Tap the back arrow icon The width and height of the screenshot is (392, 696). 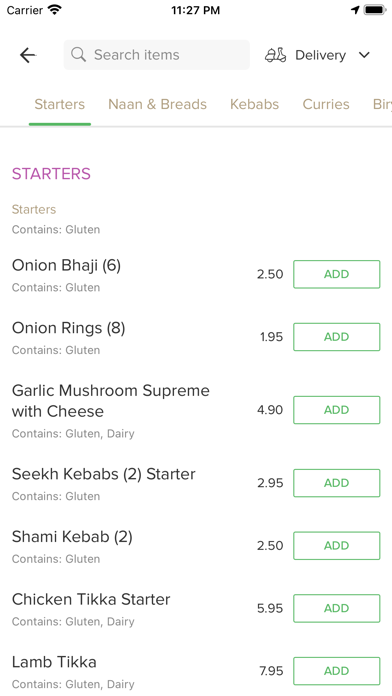tap(28, 55)
